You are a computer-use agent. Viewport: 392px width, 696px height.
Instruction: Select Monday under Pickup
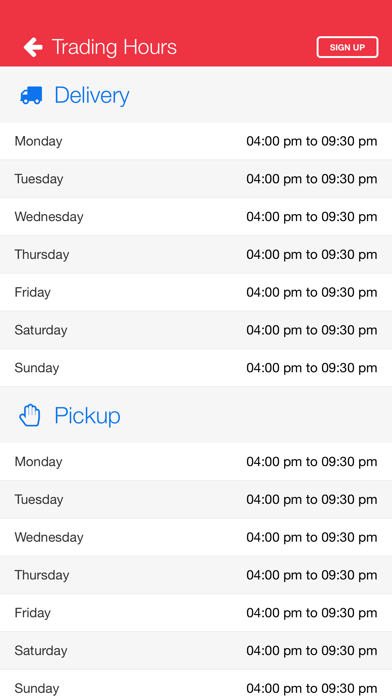pyautogui.click(x=38, y=462)
